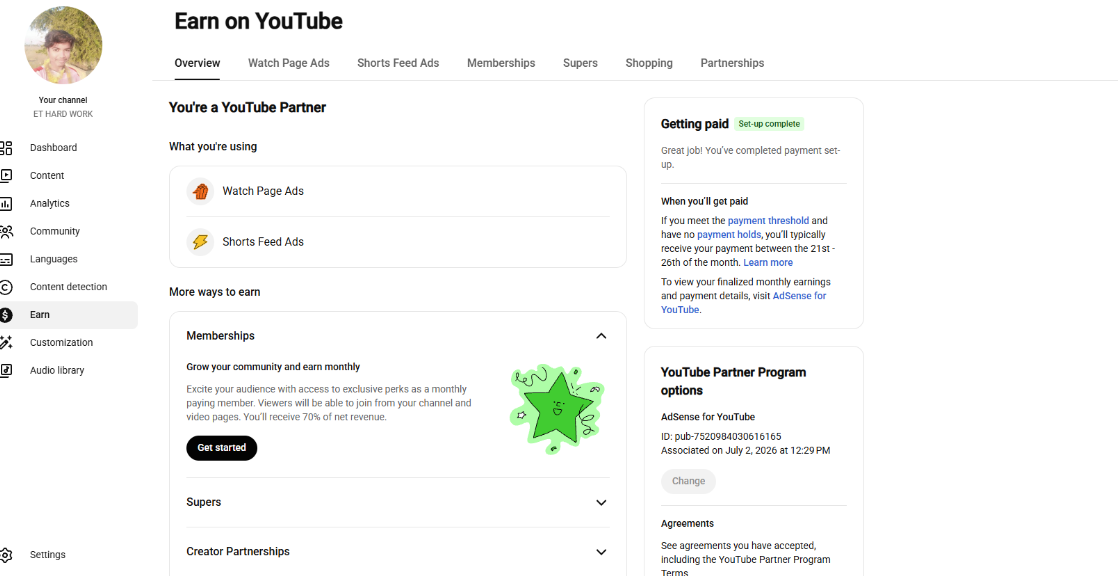Viewport: 1118px width, 576px height.
Task: Click the green star Memberships illustration
Action: pyautogui.click(x=558, y=408)
